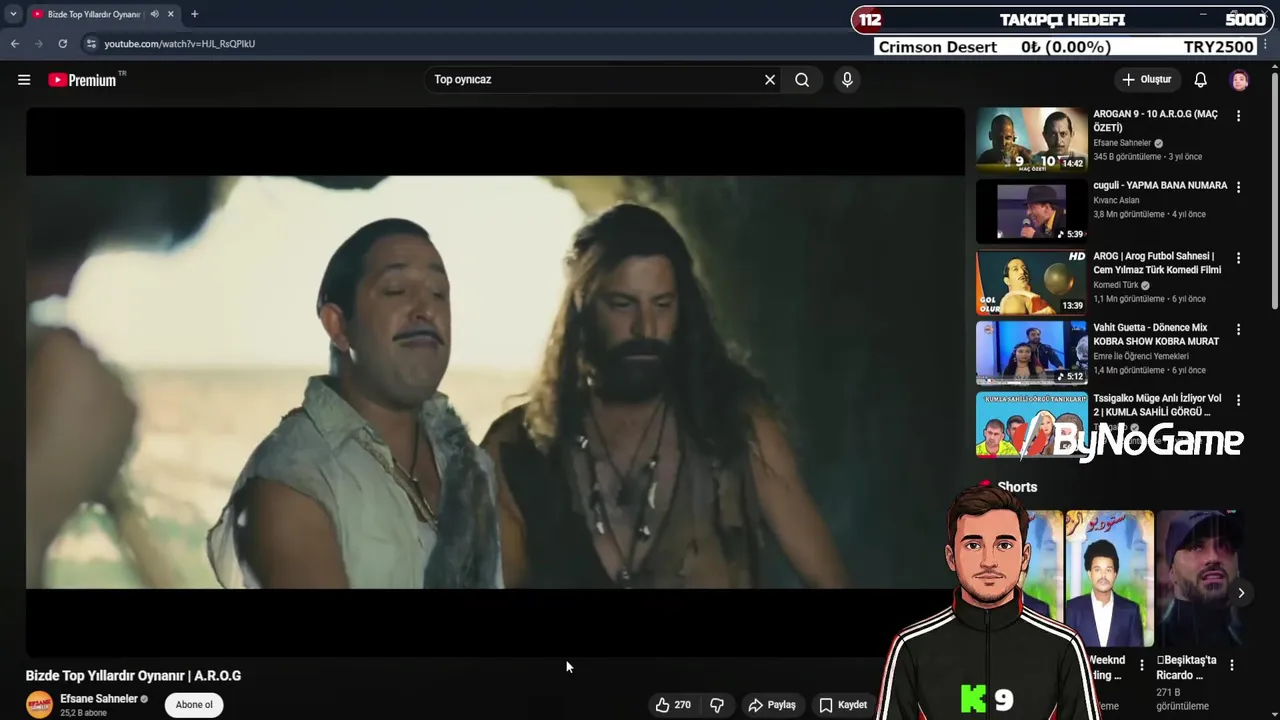Click the browser back arrow

point(15,44)
